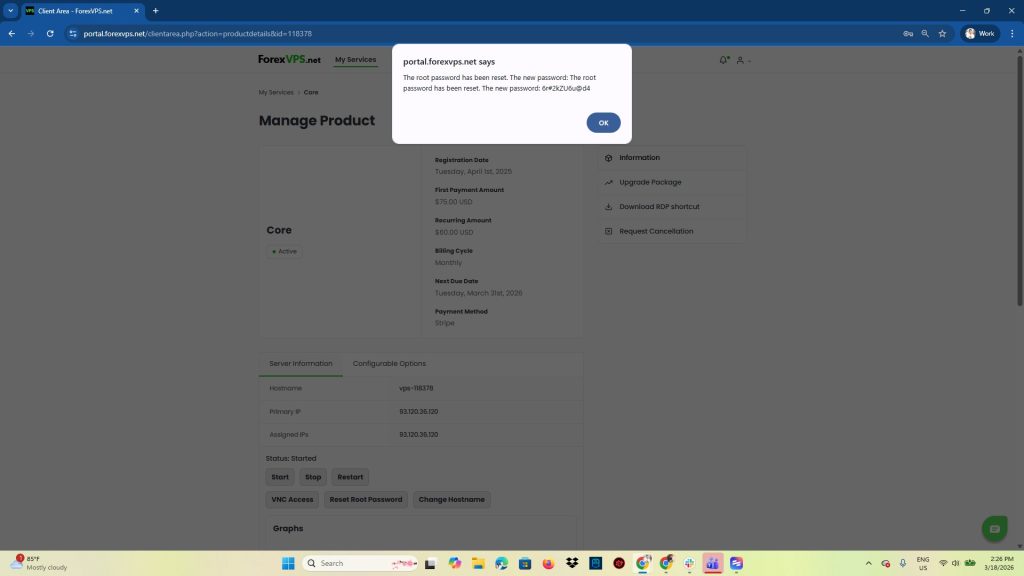Click Download RDP shortcut option
1024x576 pixels.
click(659, 207)
